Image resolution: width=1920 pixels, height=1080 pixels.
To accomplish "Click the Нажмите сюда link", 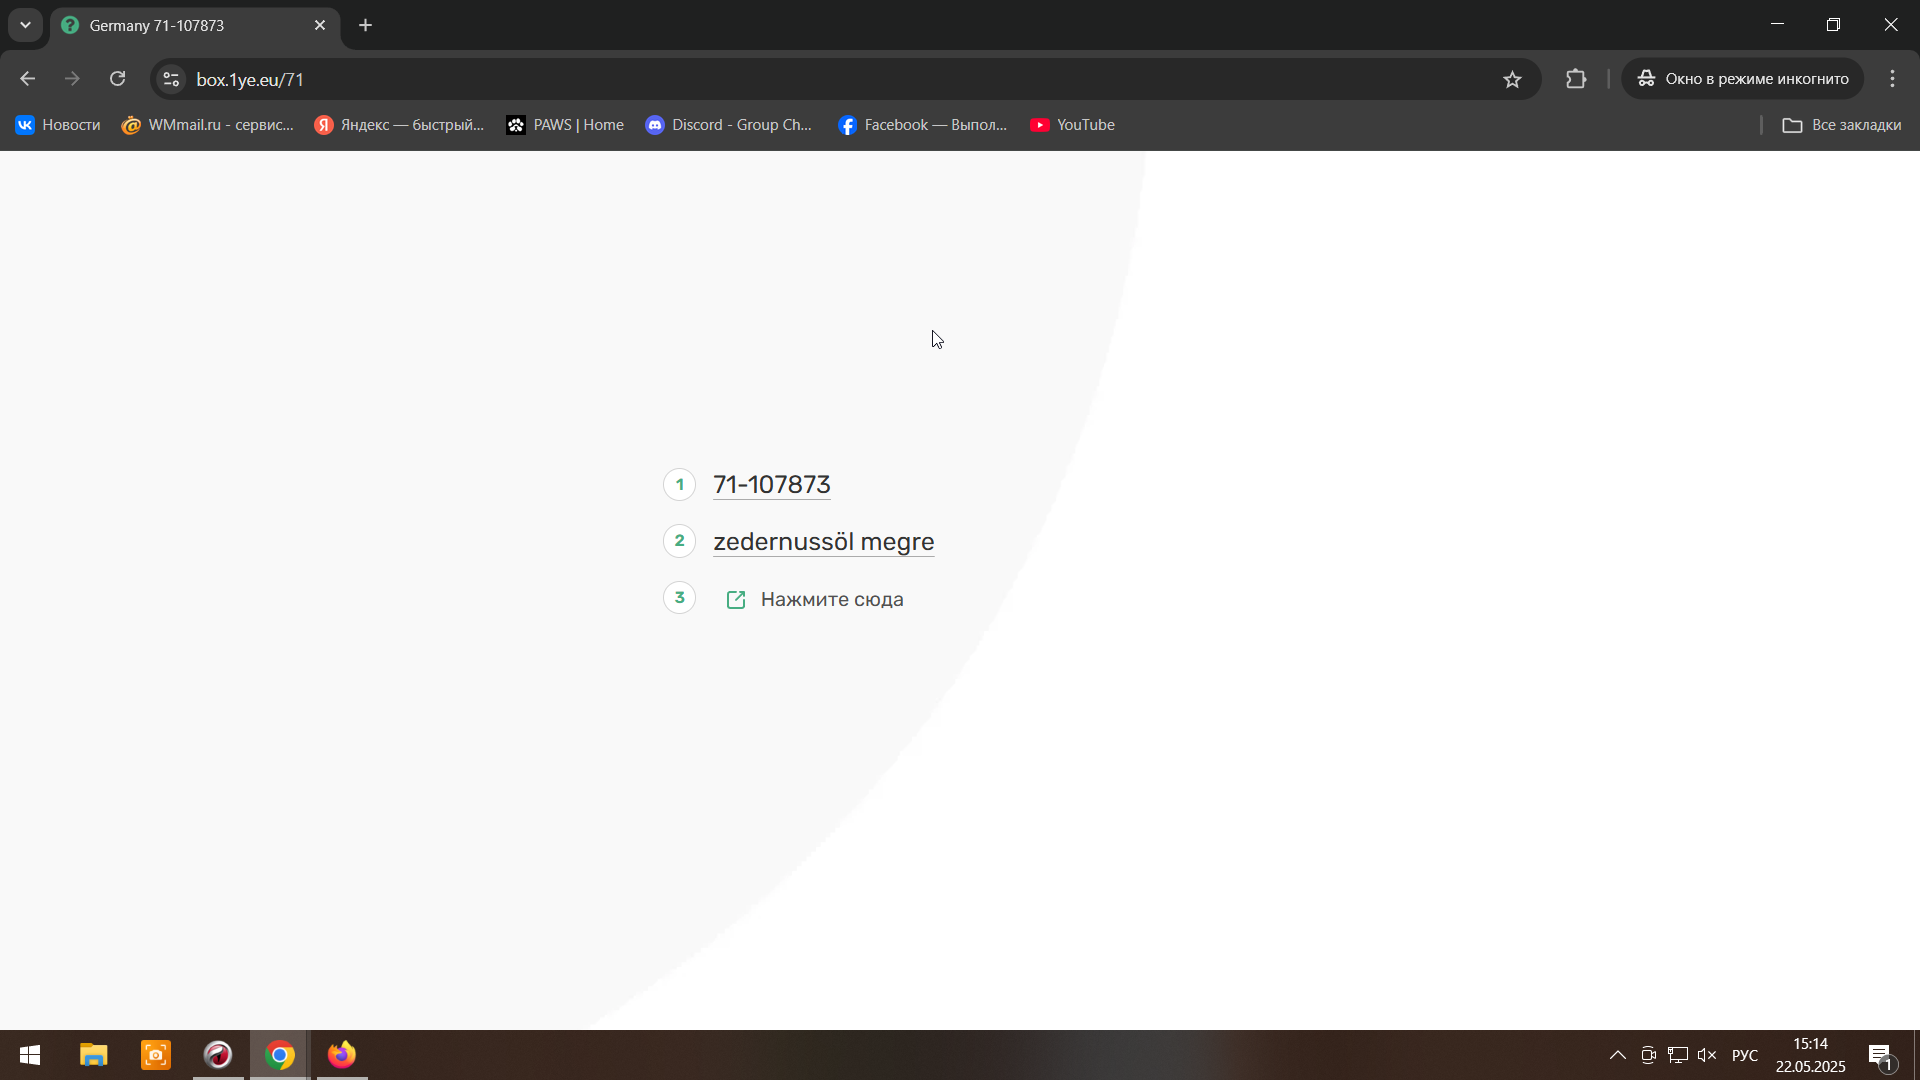I will 832,599.
